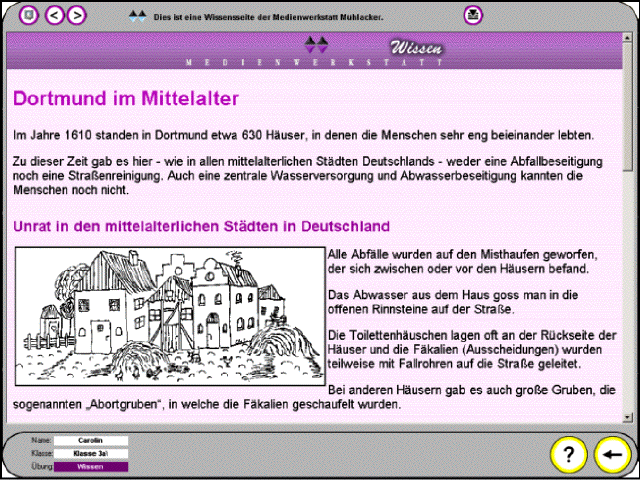Viewport: 640px width, 480px height.
Task: Go to previous page with left arrow
Action: click(x=55, y=15)
